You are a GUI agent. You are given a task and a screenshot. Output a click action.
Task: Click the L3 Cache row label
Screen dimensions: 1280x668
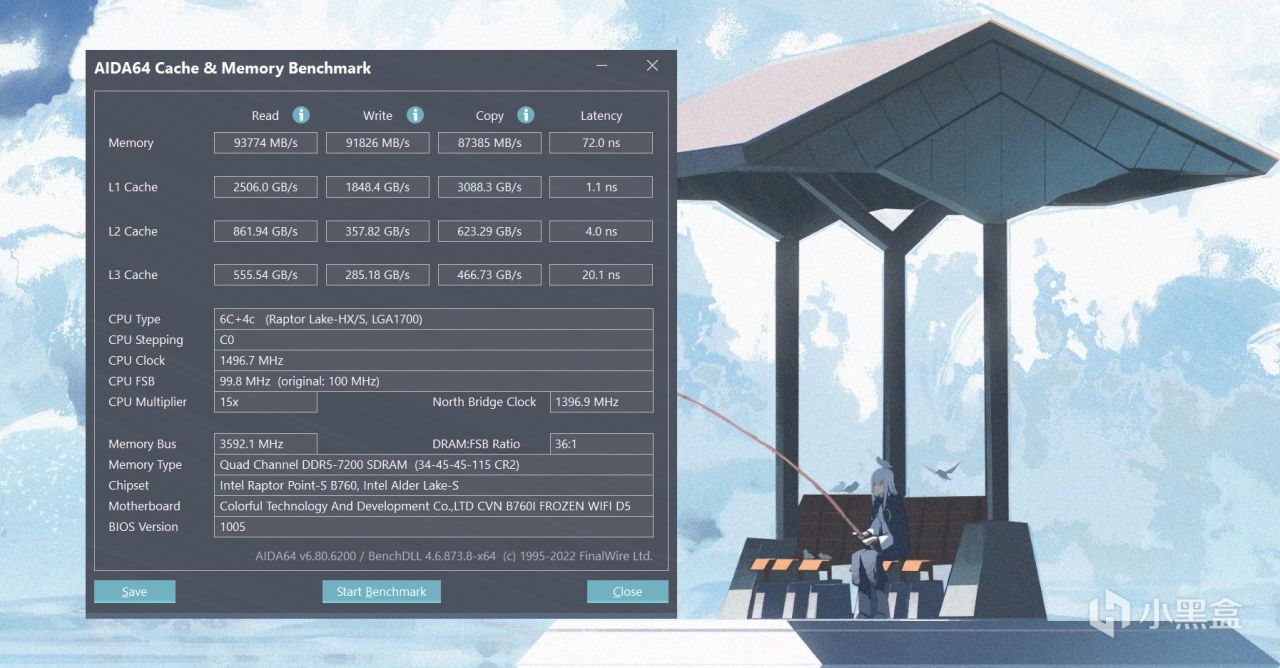pyautogui.click(x=133, y=275)
